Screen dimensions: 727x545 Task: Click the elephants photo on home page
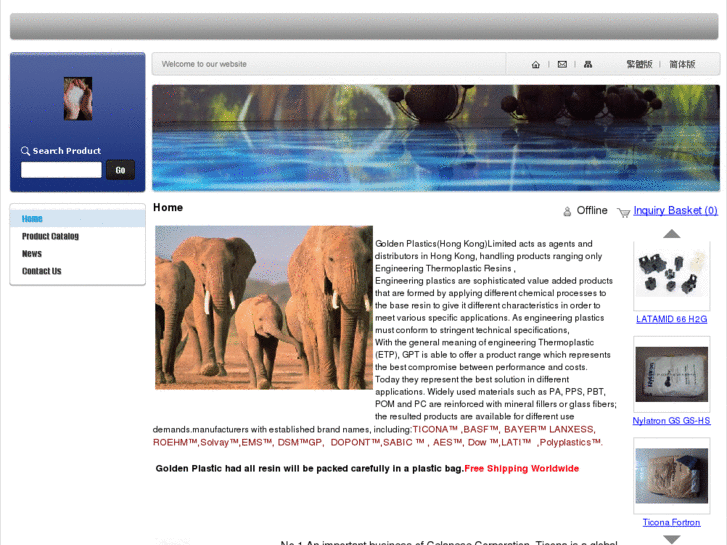(264, 307)
